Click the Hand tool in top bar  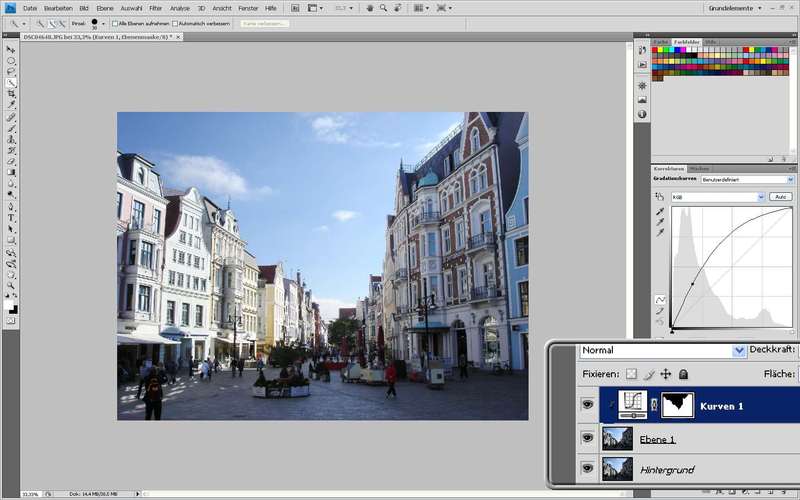tap(369, 7)
